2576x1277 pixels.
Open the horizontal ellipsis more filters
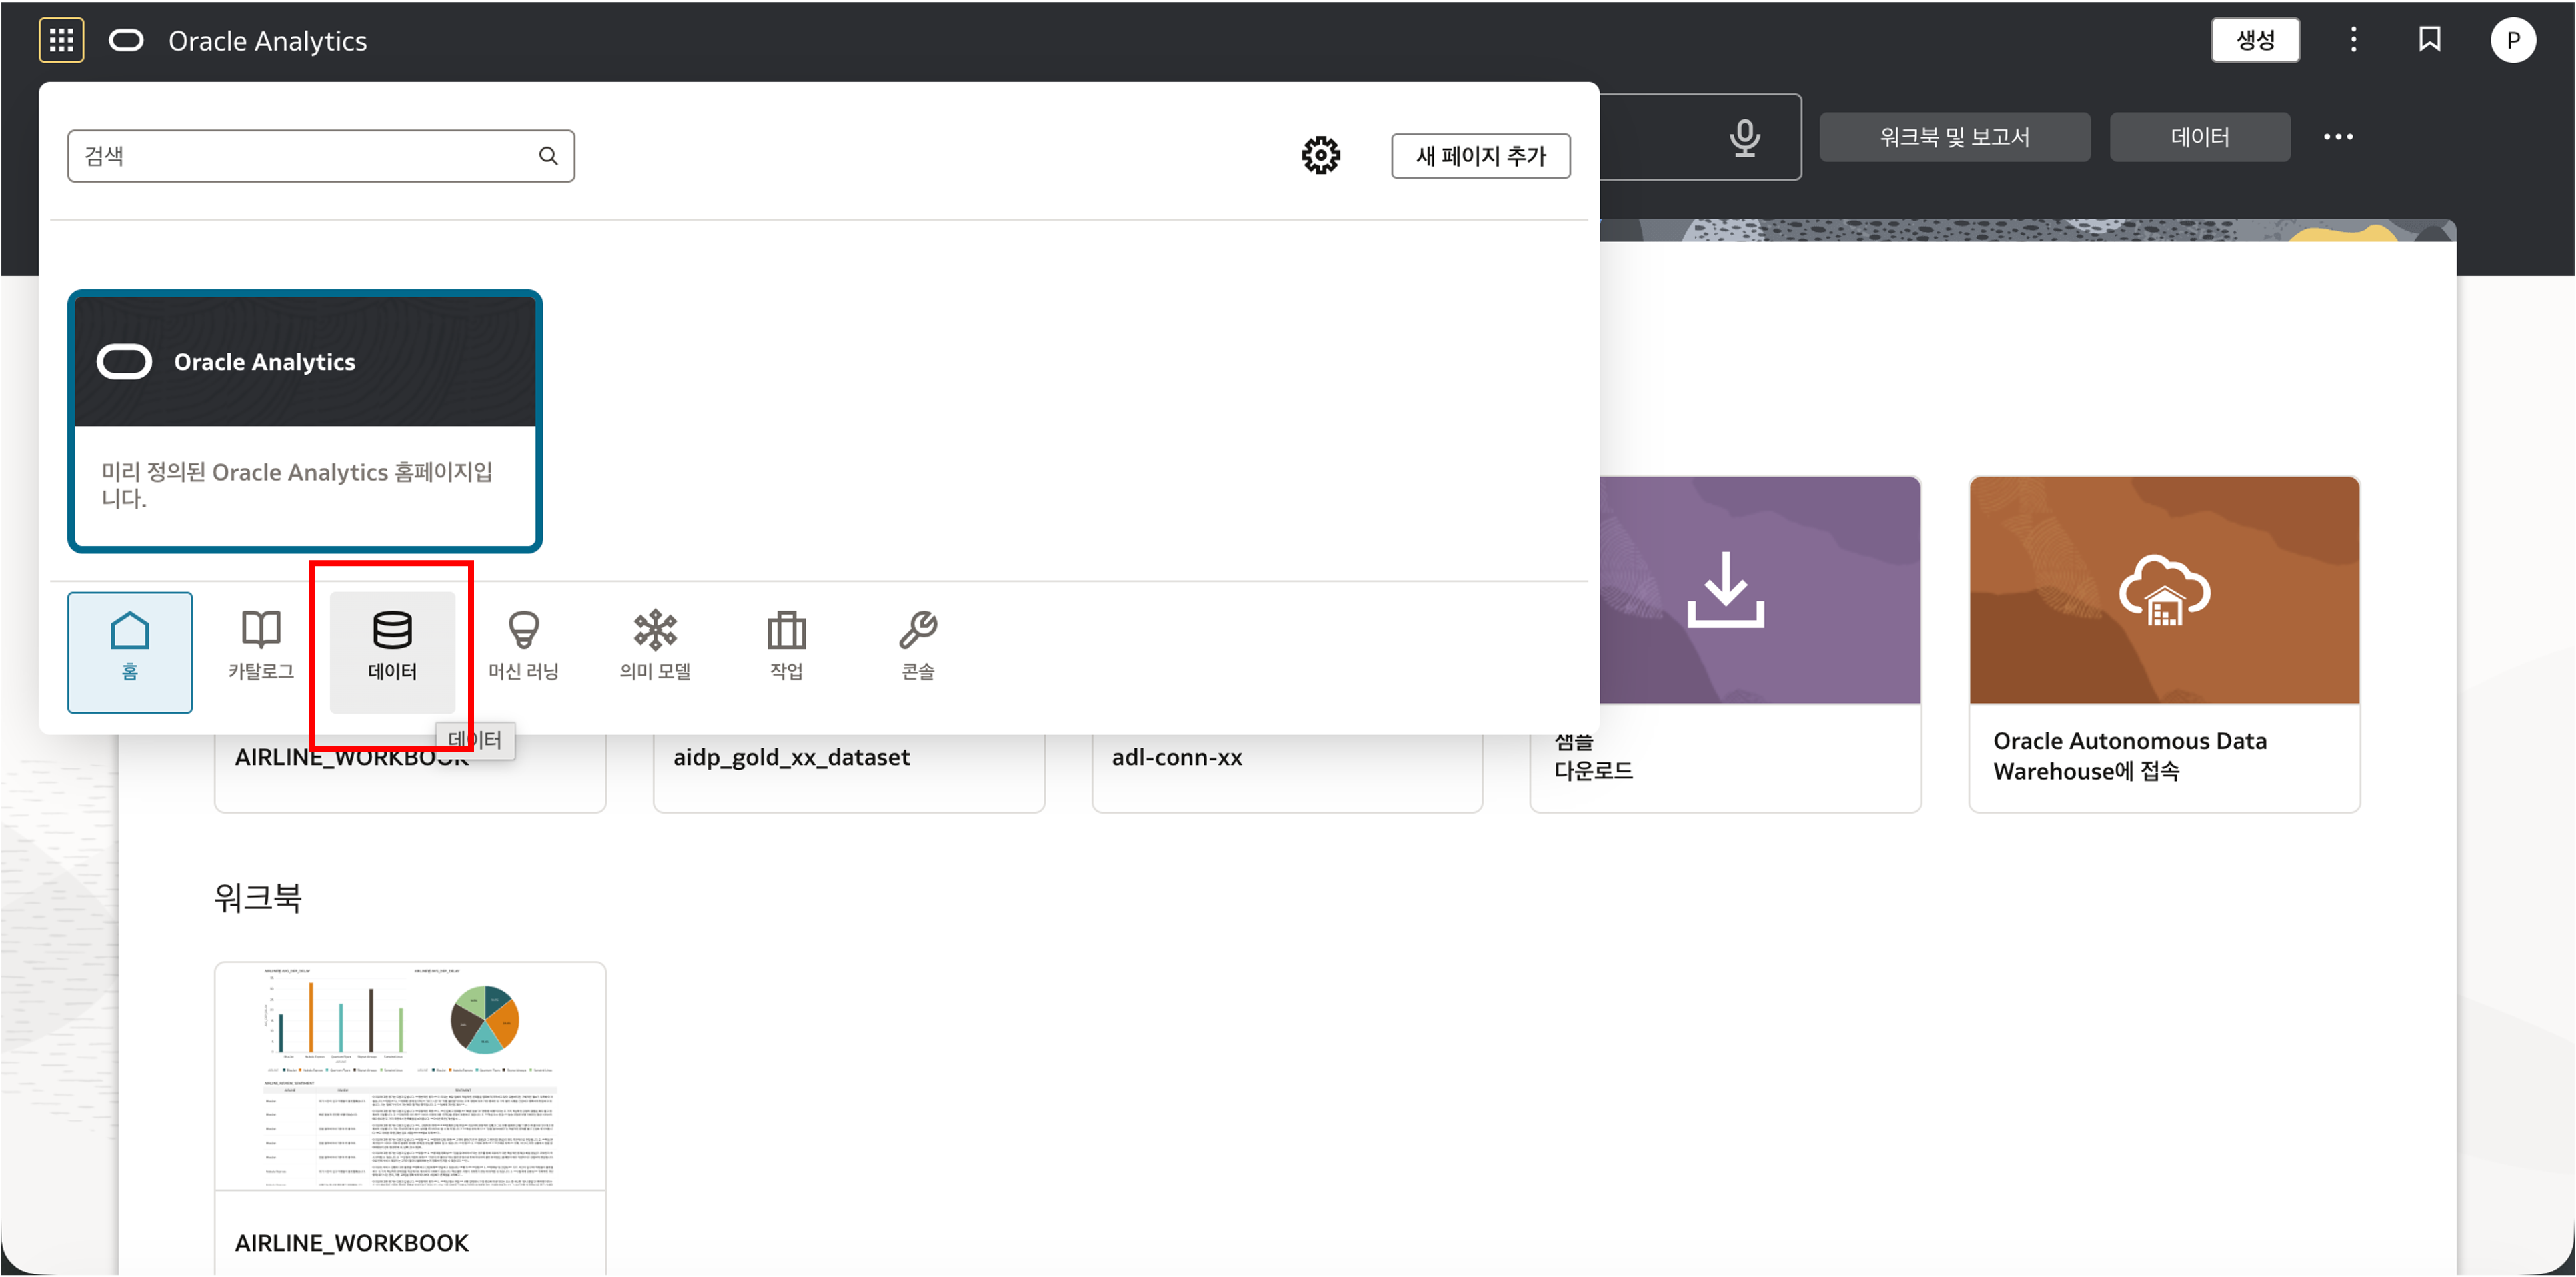(x=2337, y=137)
